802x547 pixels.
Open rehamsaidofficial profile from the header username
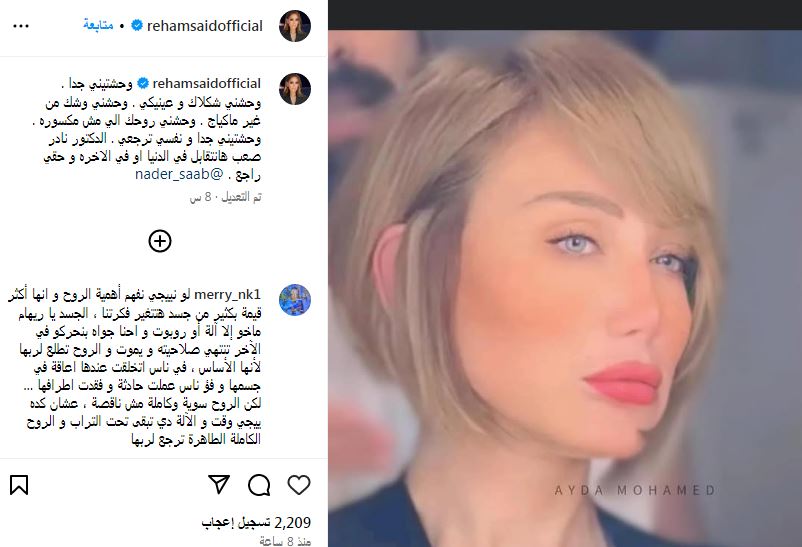[x=205, y=26]
